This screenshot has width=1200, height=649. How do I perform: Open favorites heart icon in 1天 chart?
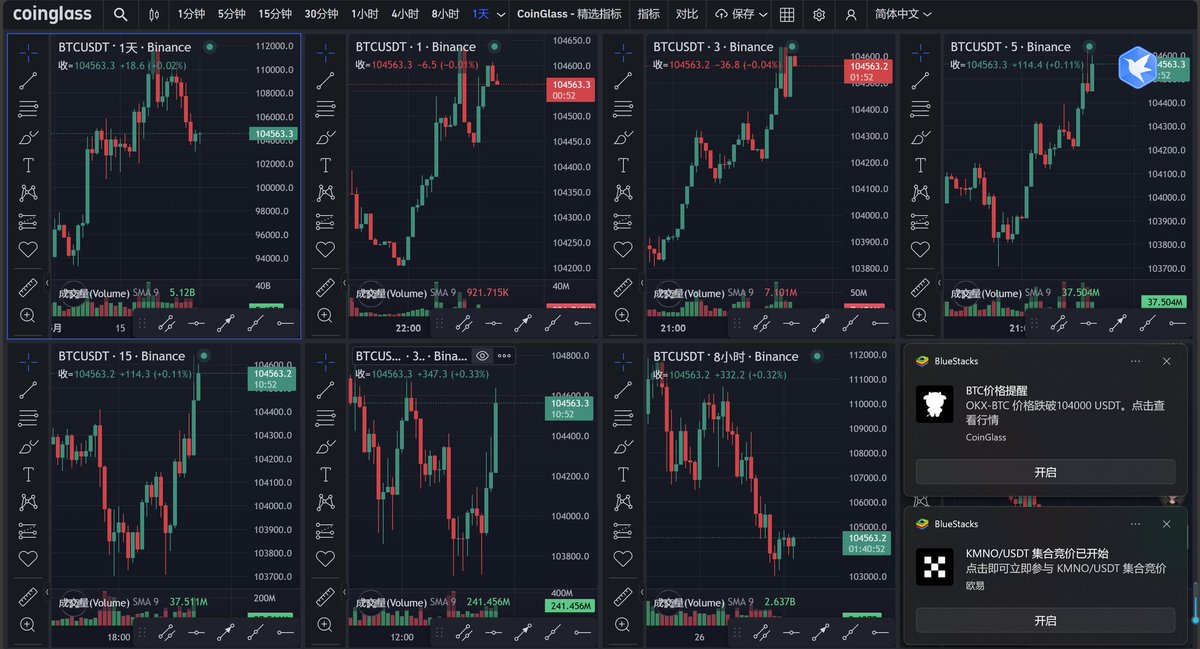point(28,249)
